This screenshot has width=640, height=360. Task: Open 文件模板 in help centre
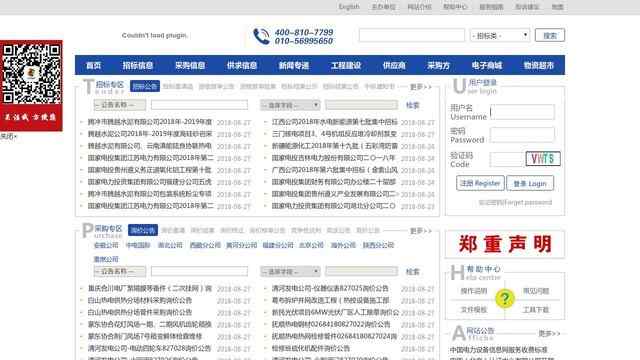click(x=474, y=310)
